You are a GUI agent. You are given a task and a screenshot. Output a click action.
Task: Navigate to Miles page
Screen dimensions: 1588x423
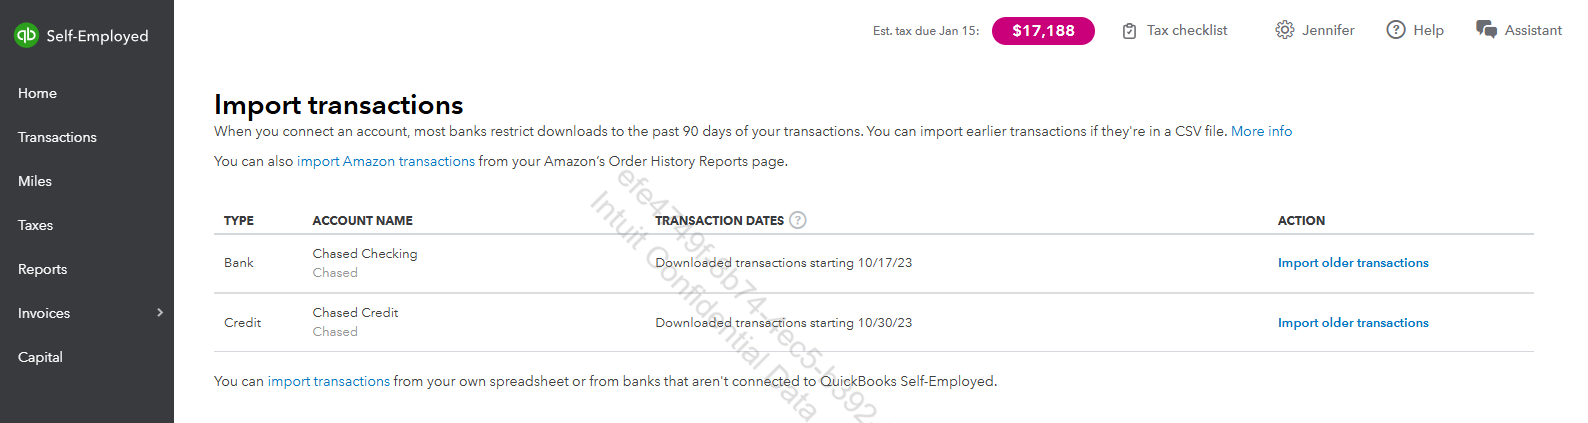(x=35, y=181)
